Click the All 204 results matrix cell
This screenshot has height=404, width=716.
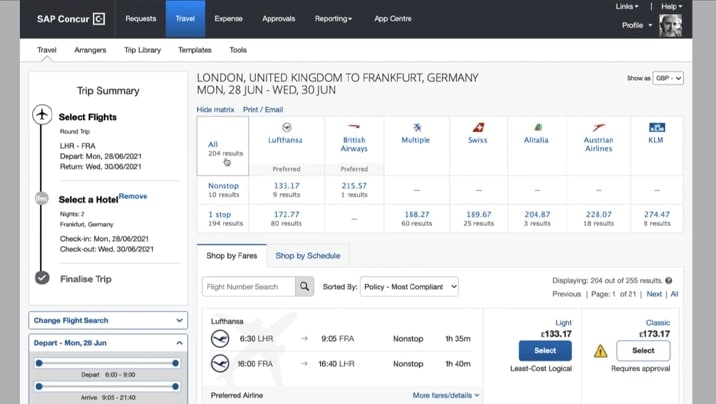(x=223, y=146)
